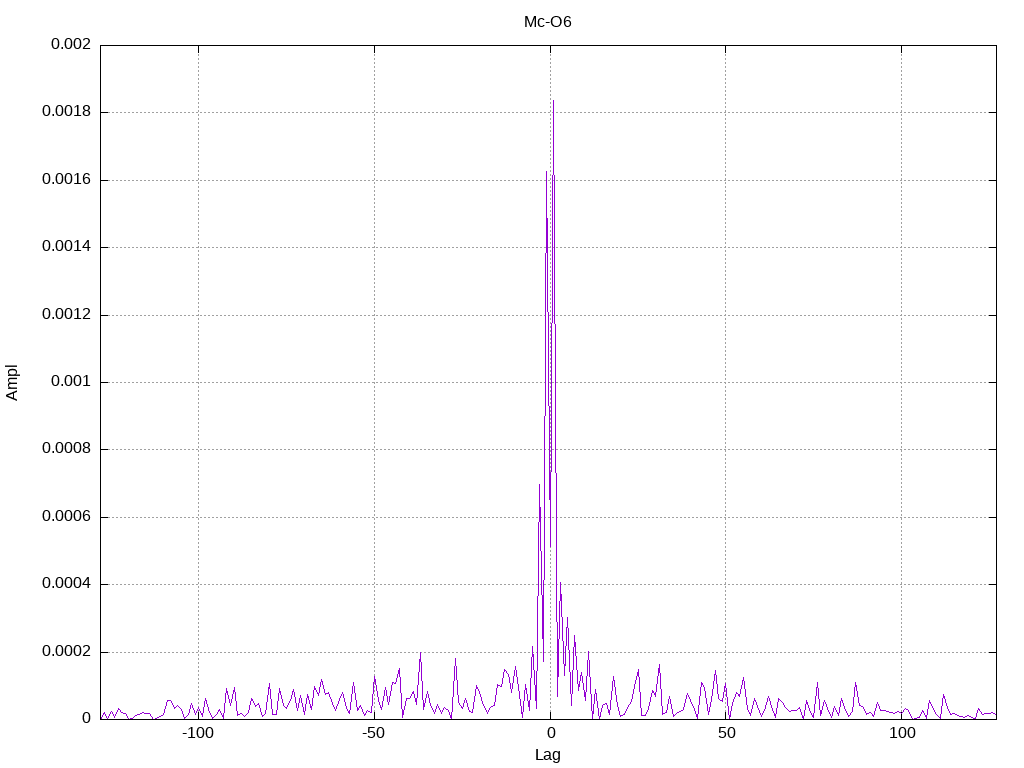Click y-axis tick value 0.002
This screenshot has height=768, width=1024.
71,44
